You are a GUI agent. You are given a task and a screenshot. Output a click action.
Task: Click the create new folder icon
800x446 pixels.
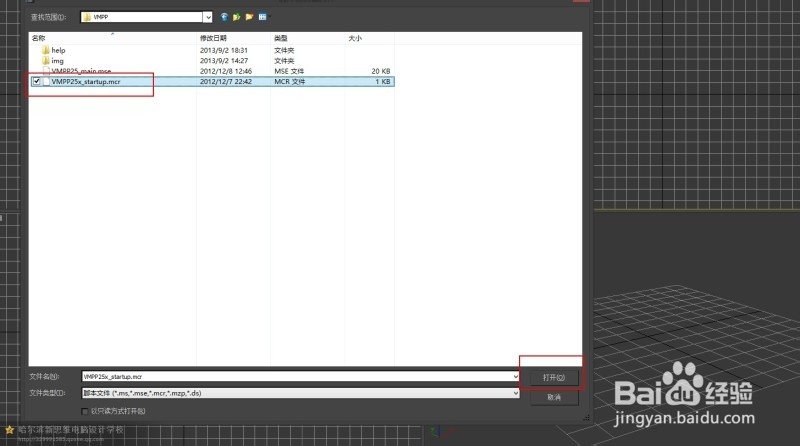(249, 17)
